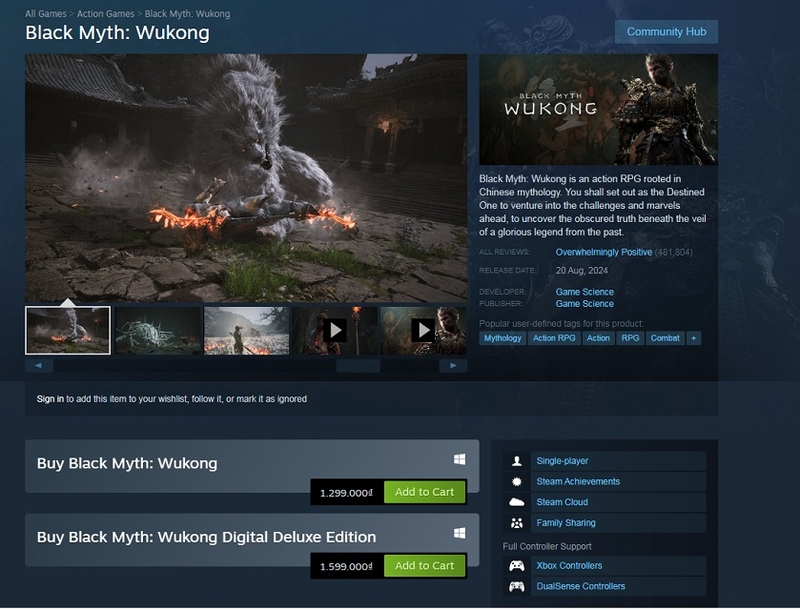Add standard Black Myth: Wukong to cart

(x=424, y=492)
